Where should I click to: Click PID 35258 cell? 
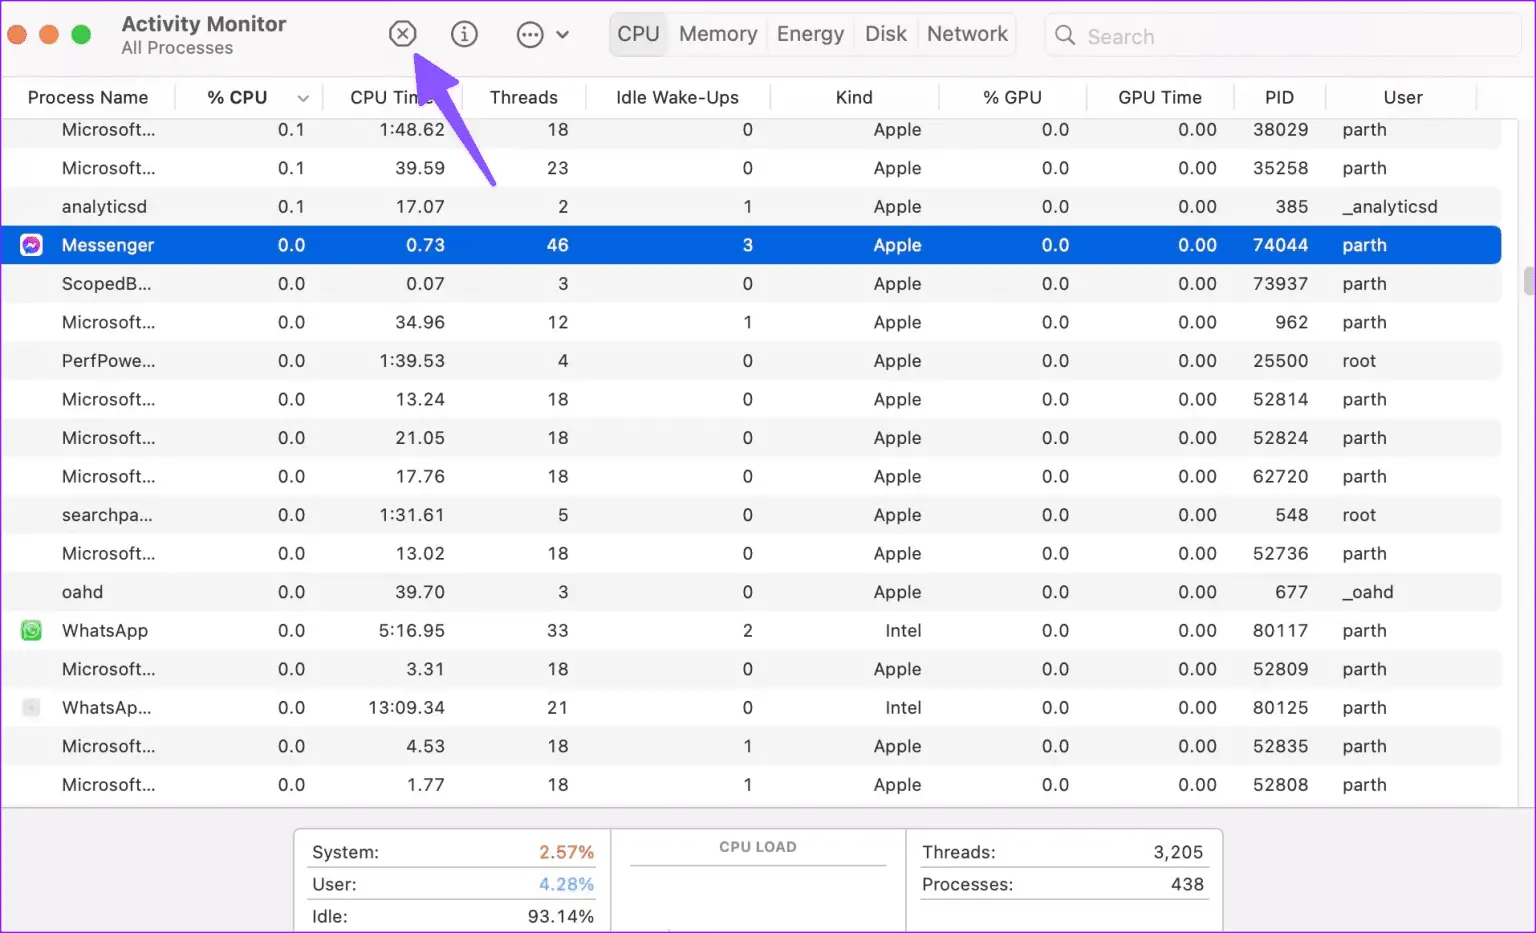tap(1280, 168)
